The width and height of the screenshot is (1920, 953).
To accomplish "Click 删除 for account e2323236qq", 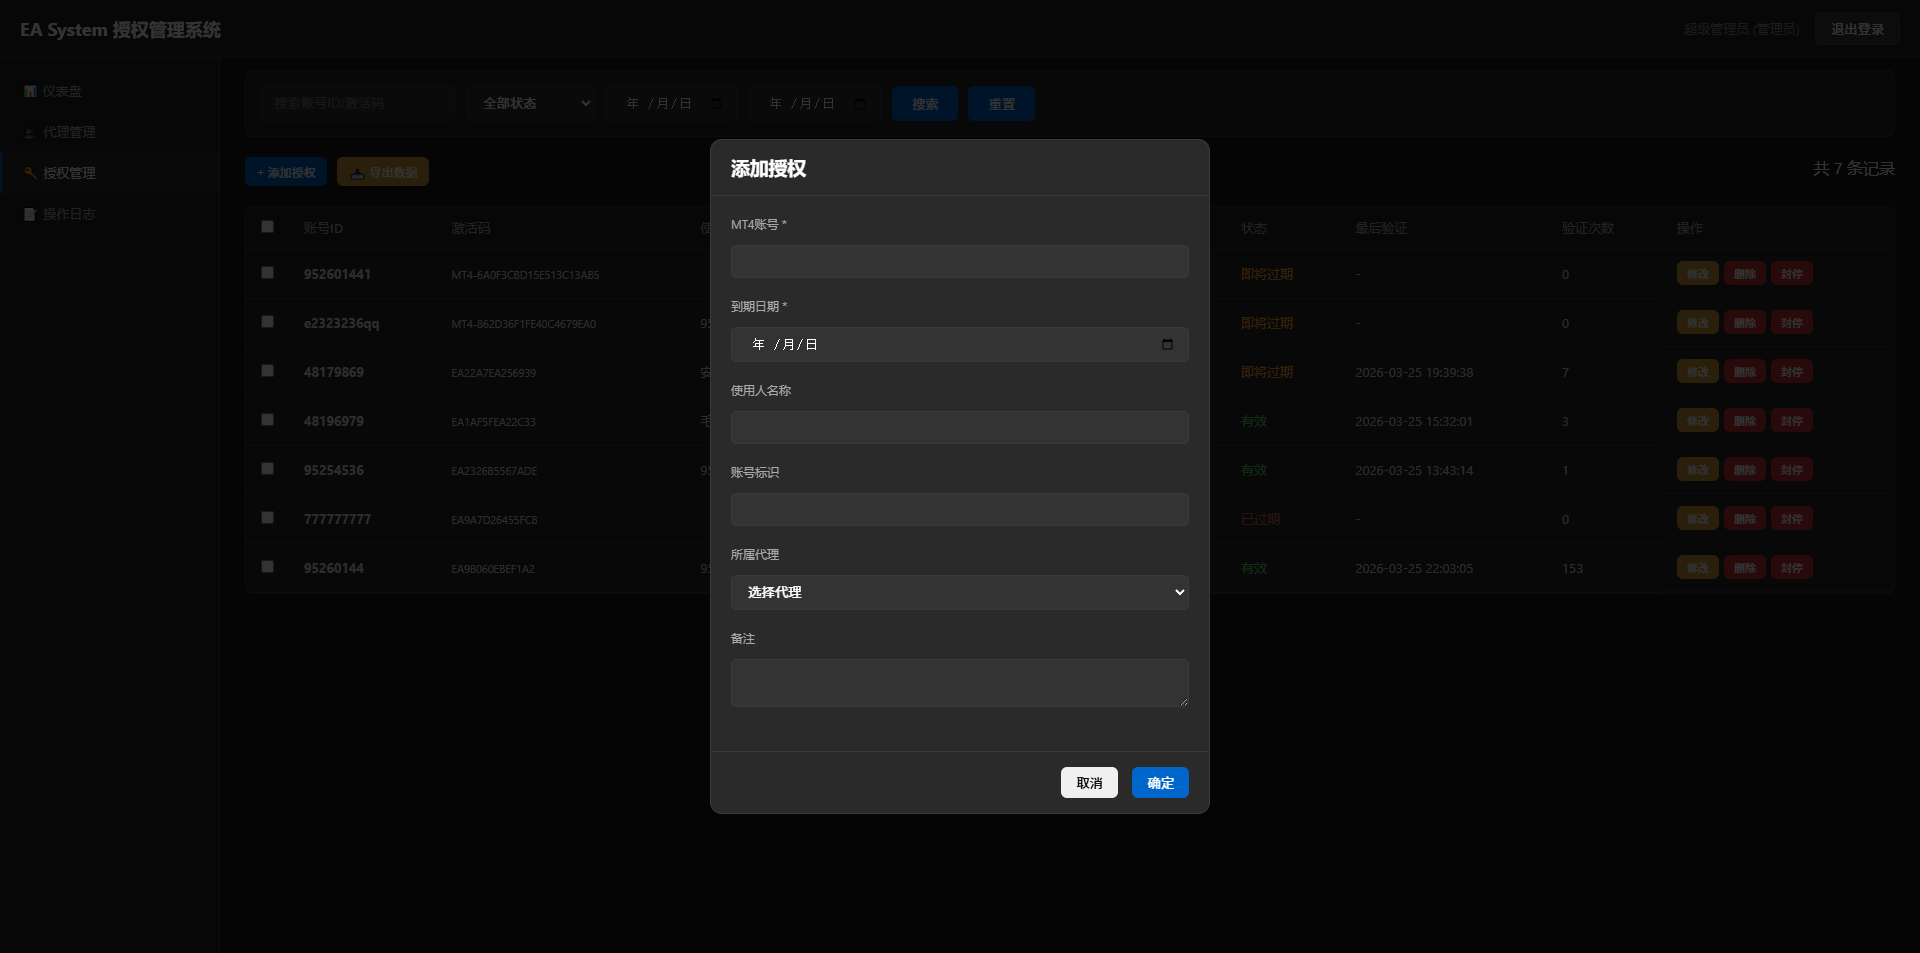I will point(1744,323).
